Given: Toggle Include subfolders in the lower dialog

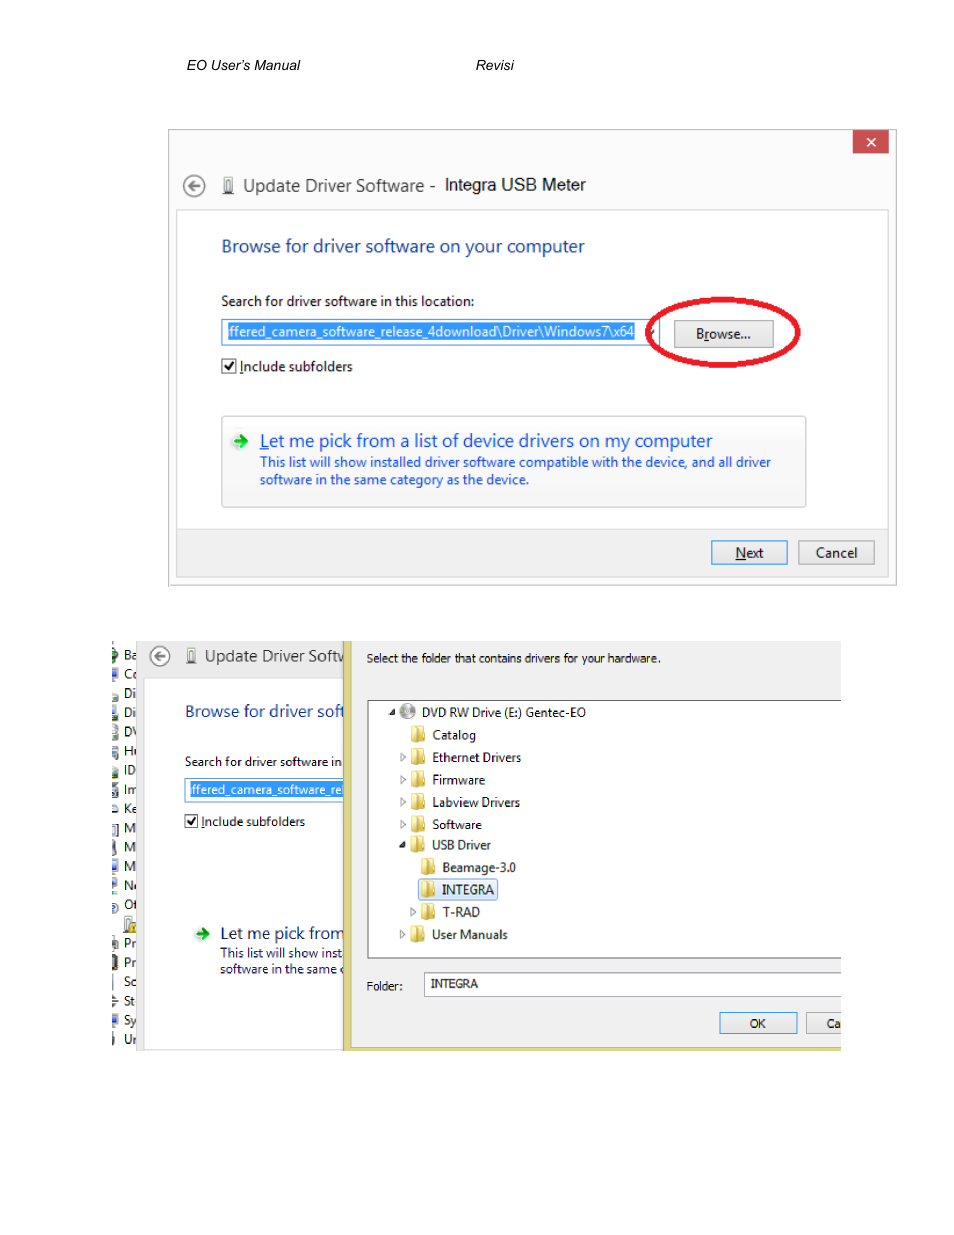Looking at the screenshot, I should pyautogui.click(x=191, y=821).
